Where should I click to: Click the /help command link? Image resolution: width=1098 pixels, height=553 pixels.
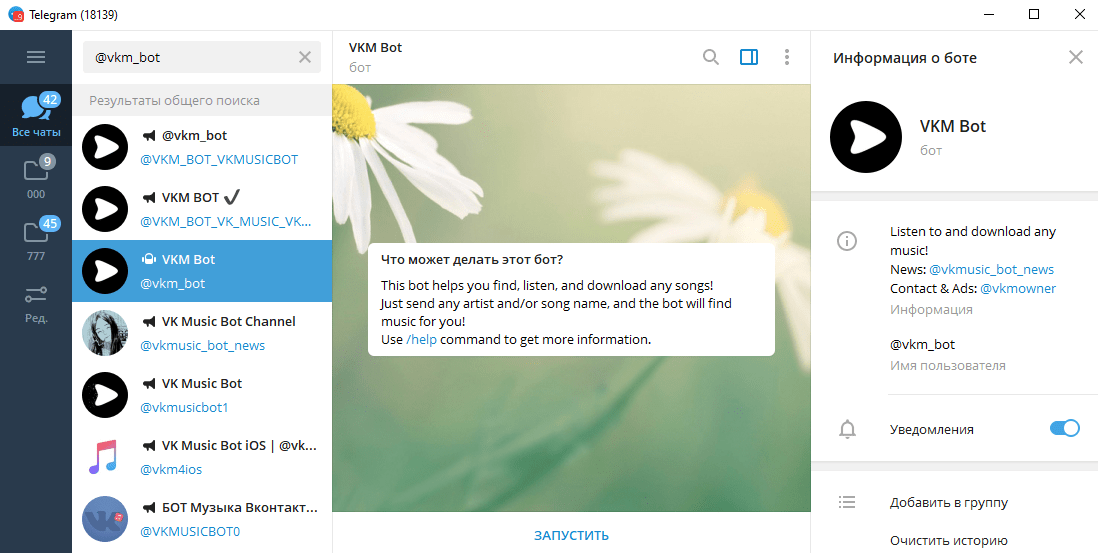[x=422, y=339]
